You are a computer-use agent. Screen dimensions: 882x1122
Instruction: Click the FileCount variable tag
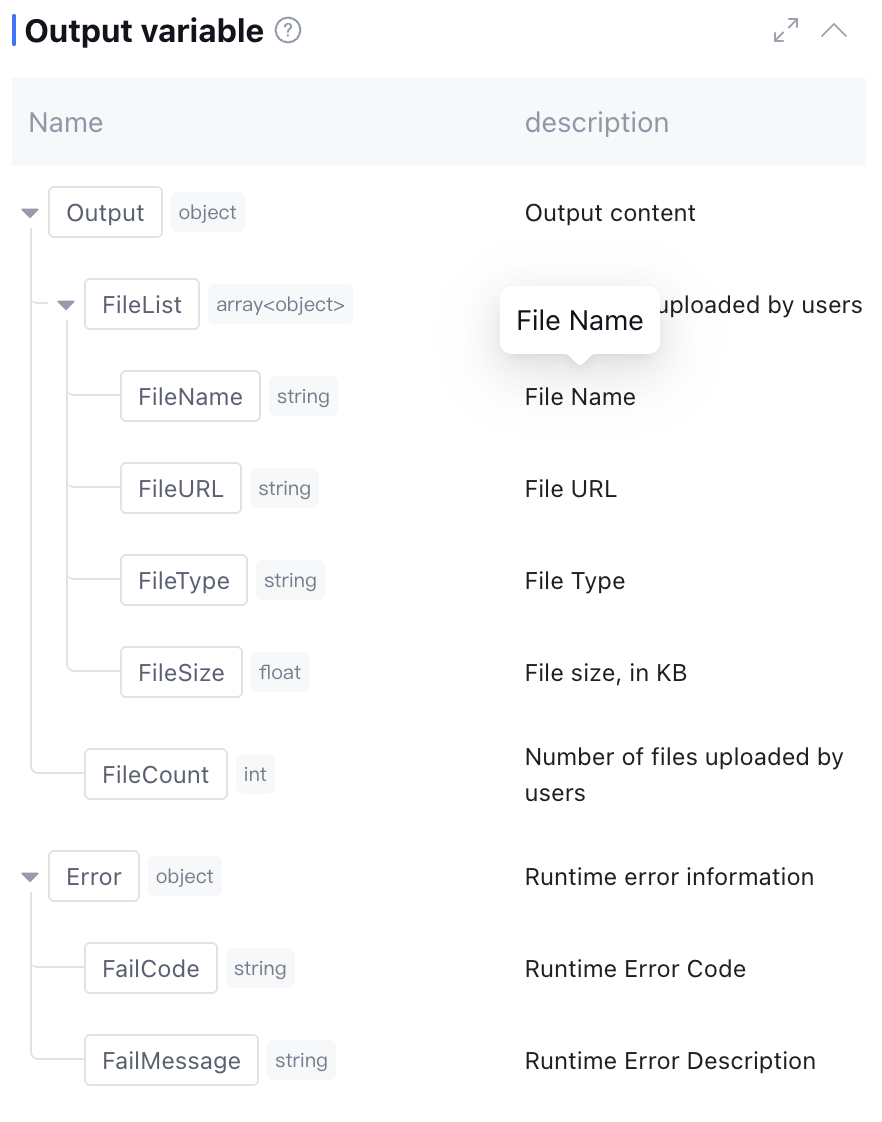[x=156, y=775]
